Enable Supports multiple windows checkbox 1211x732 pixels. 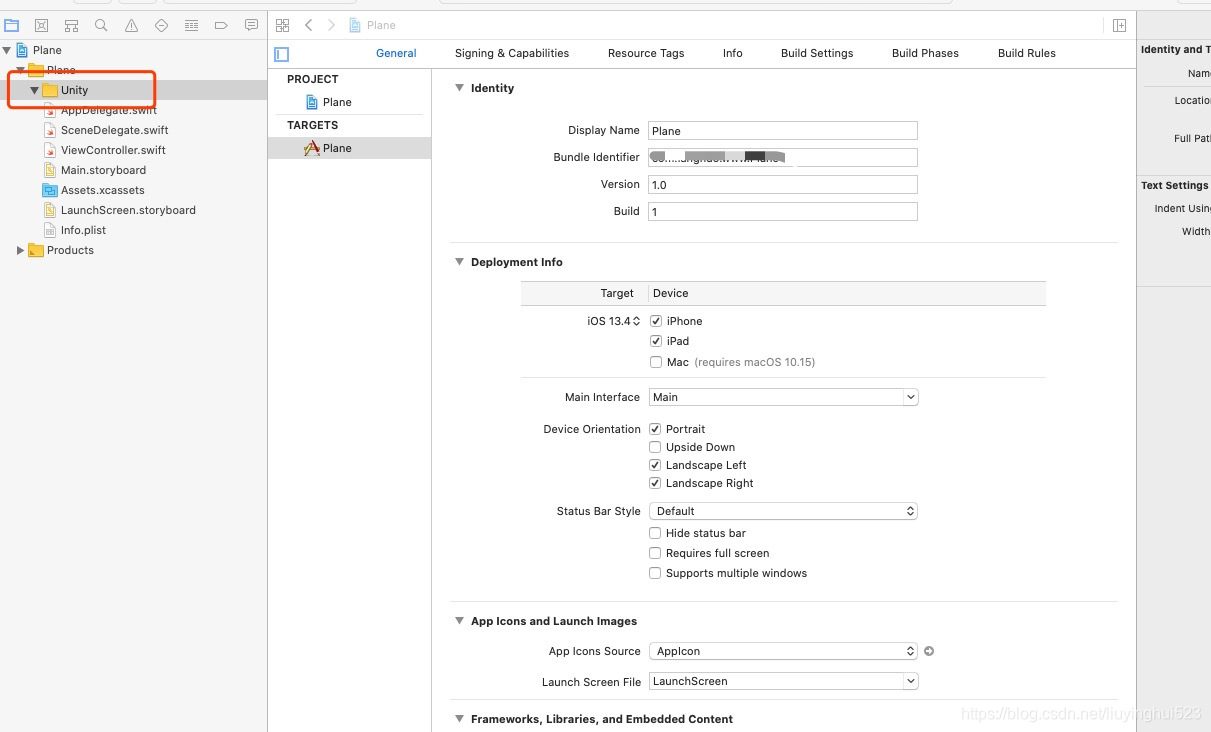[x=656, y=573]
